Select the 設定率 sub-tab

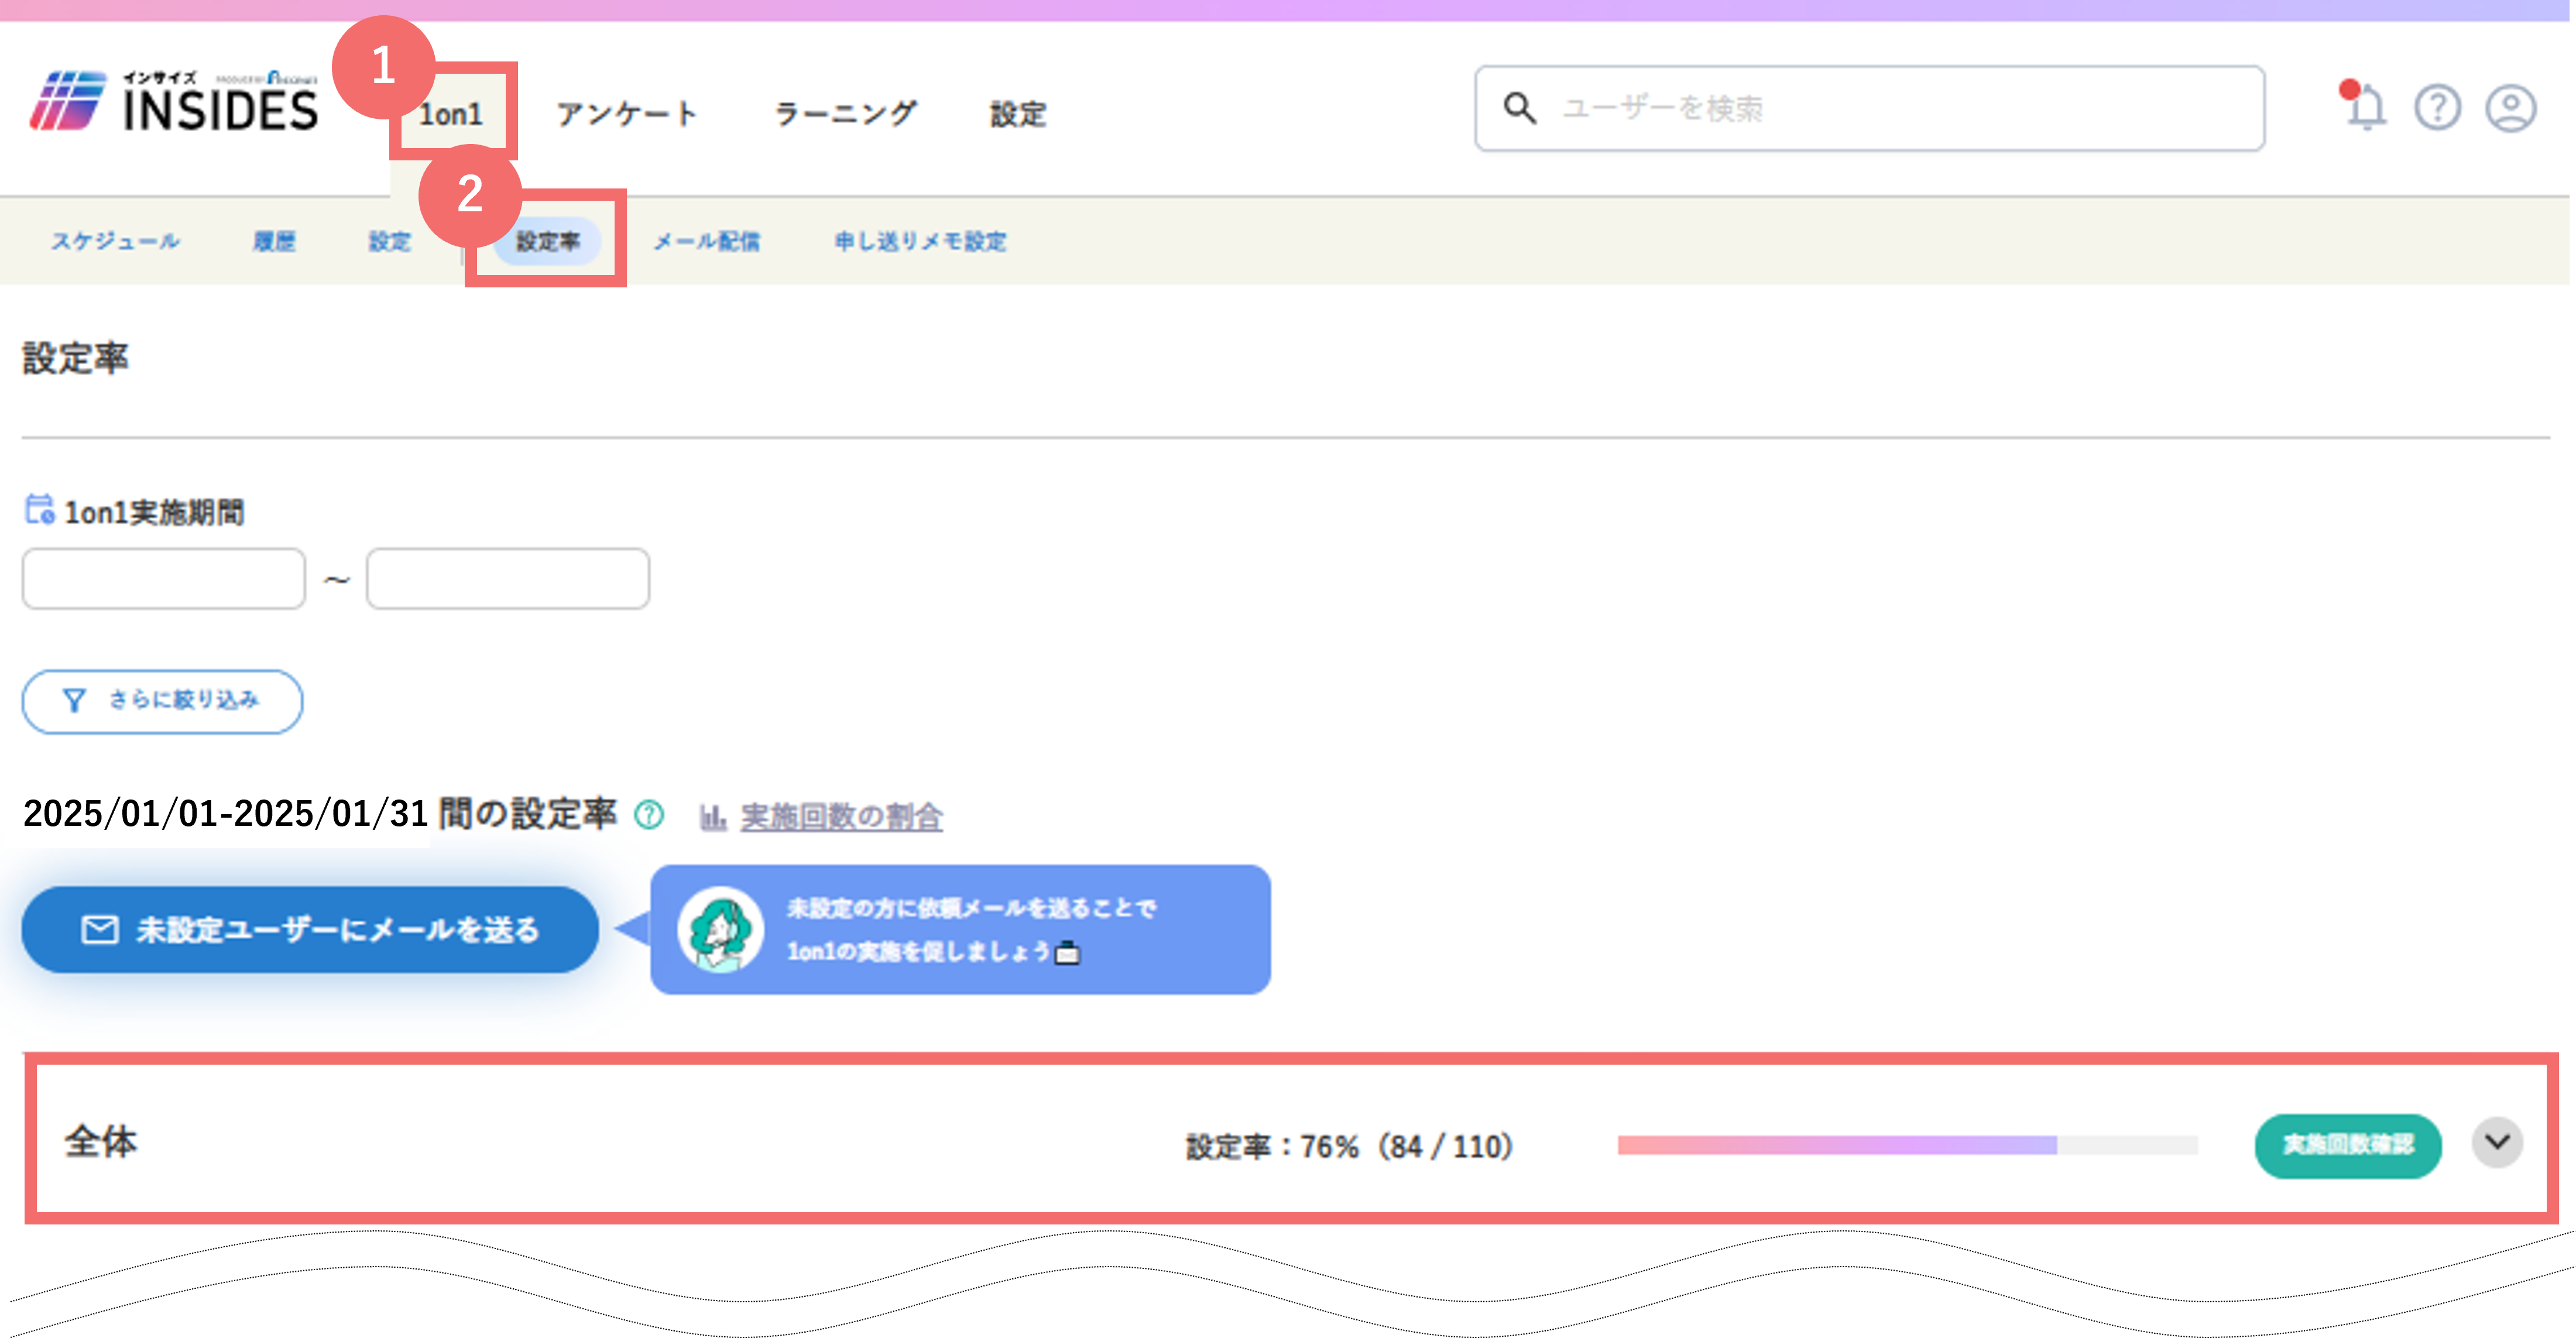547,241
